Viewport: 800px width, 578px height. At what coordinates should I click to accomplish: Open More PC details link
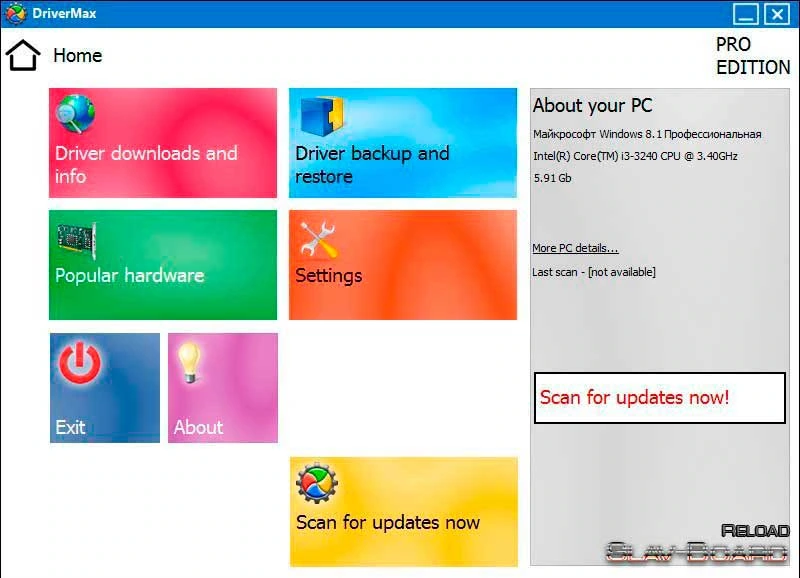[575, 248]
